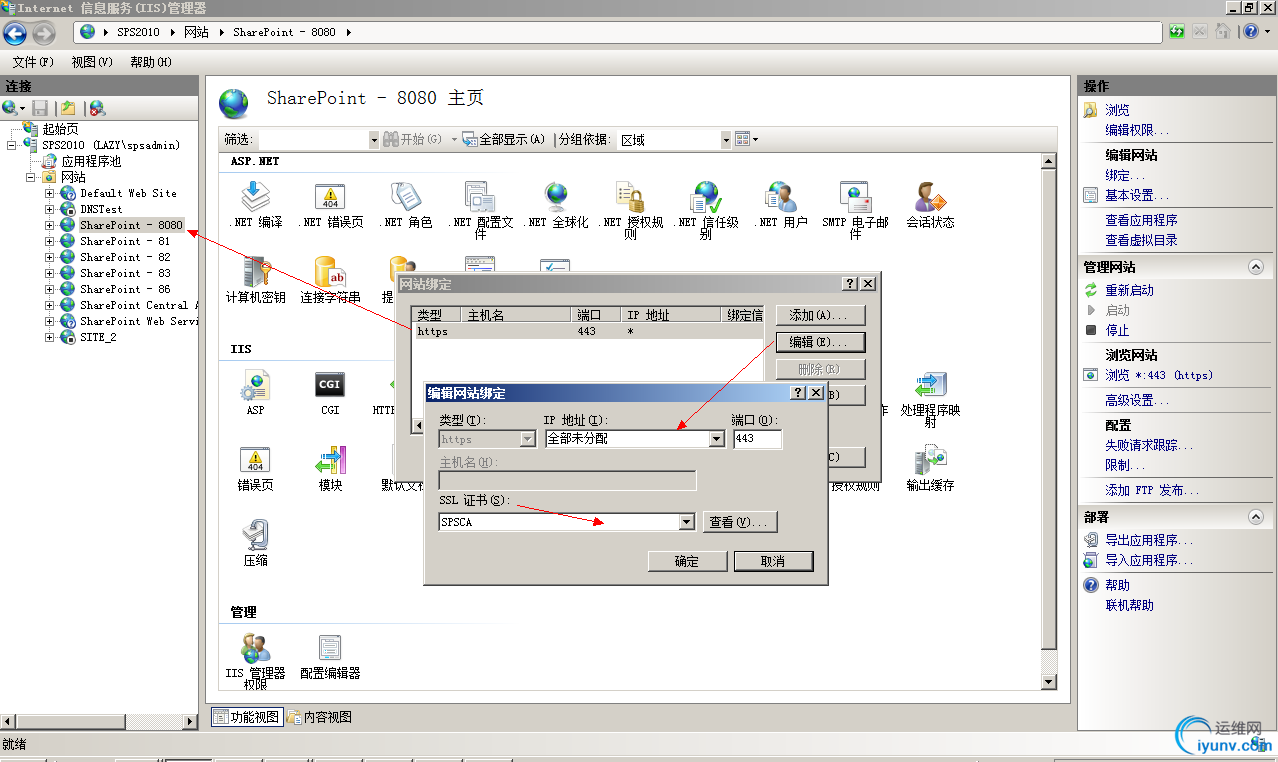The width and height of the screenshot is (1278, 762).
Task: Open the 帮助(H) menu
Action: (x=151, y=62)
